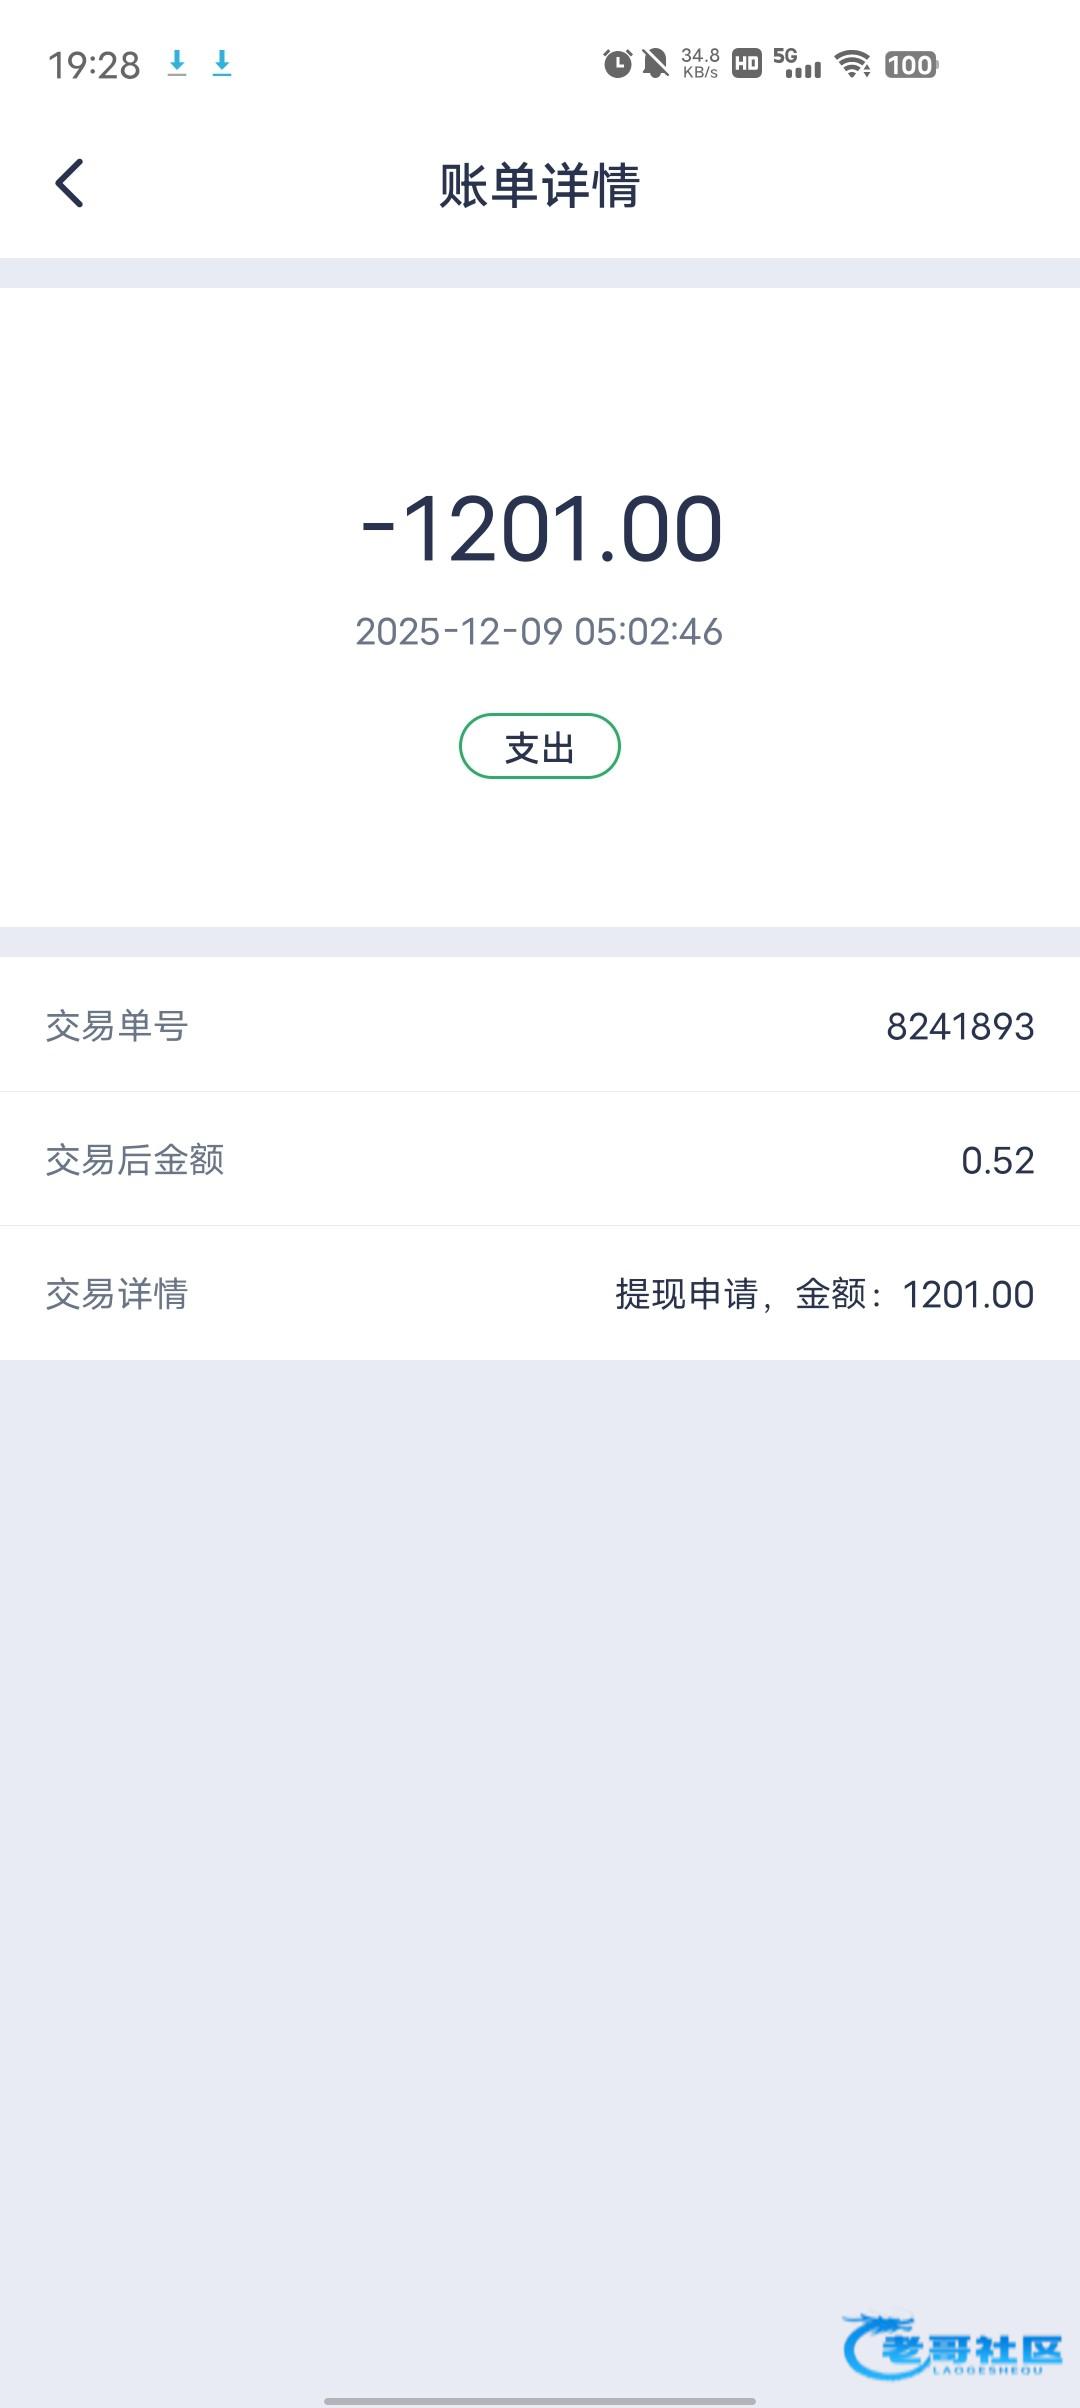Tap the alarm clock status icon

pos(618,64)
